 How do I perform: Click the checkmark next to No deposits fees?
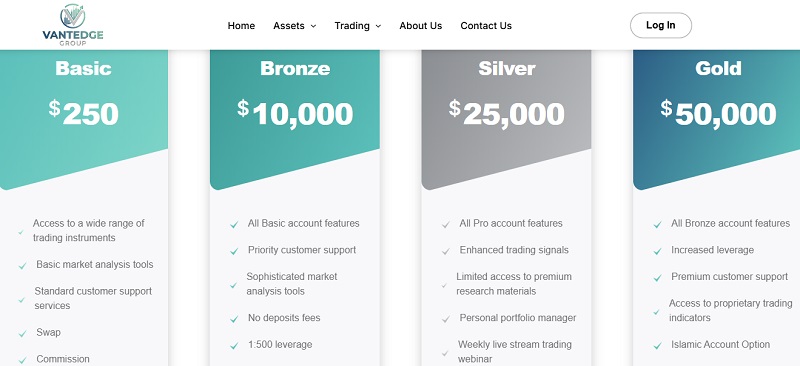(x=234, y=319)
